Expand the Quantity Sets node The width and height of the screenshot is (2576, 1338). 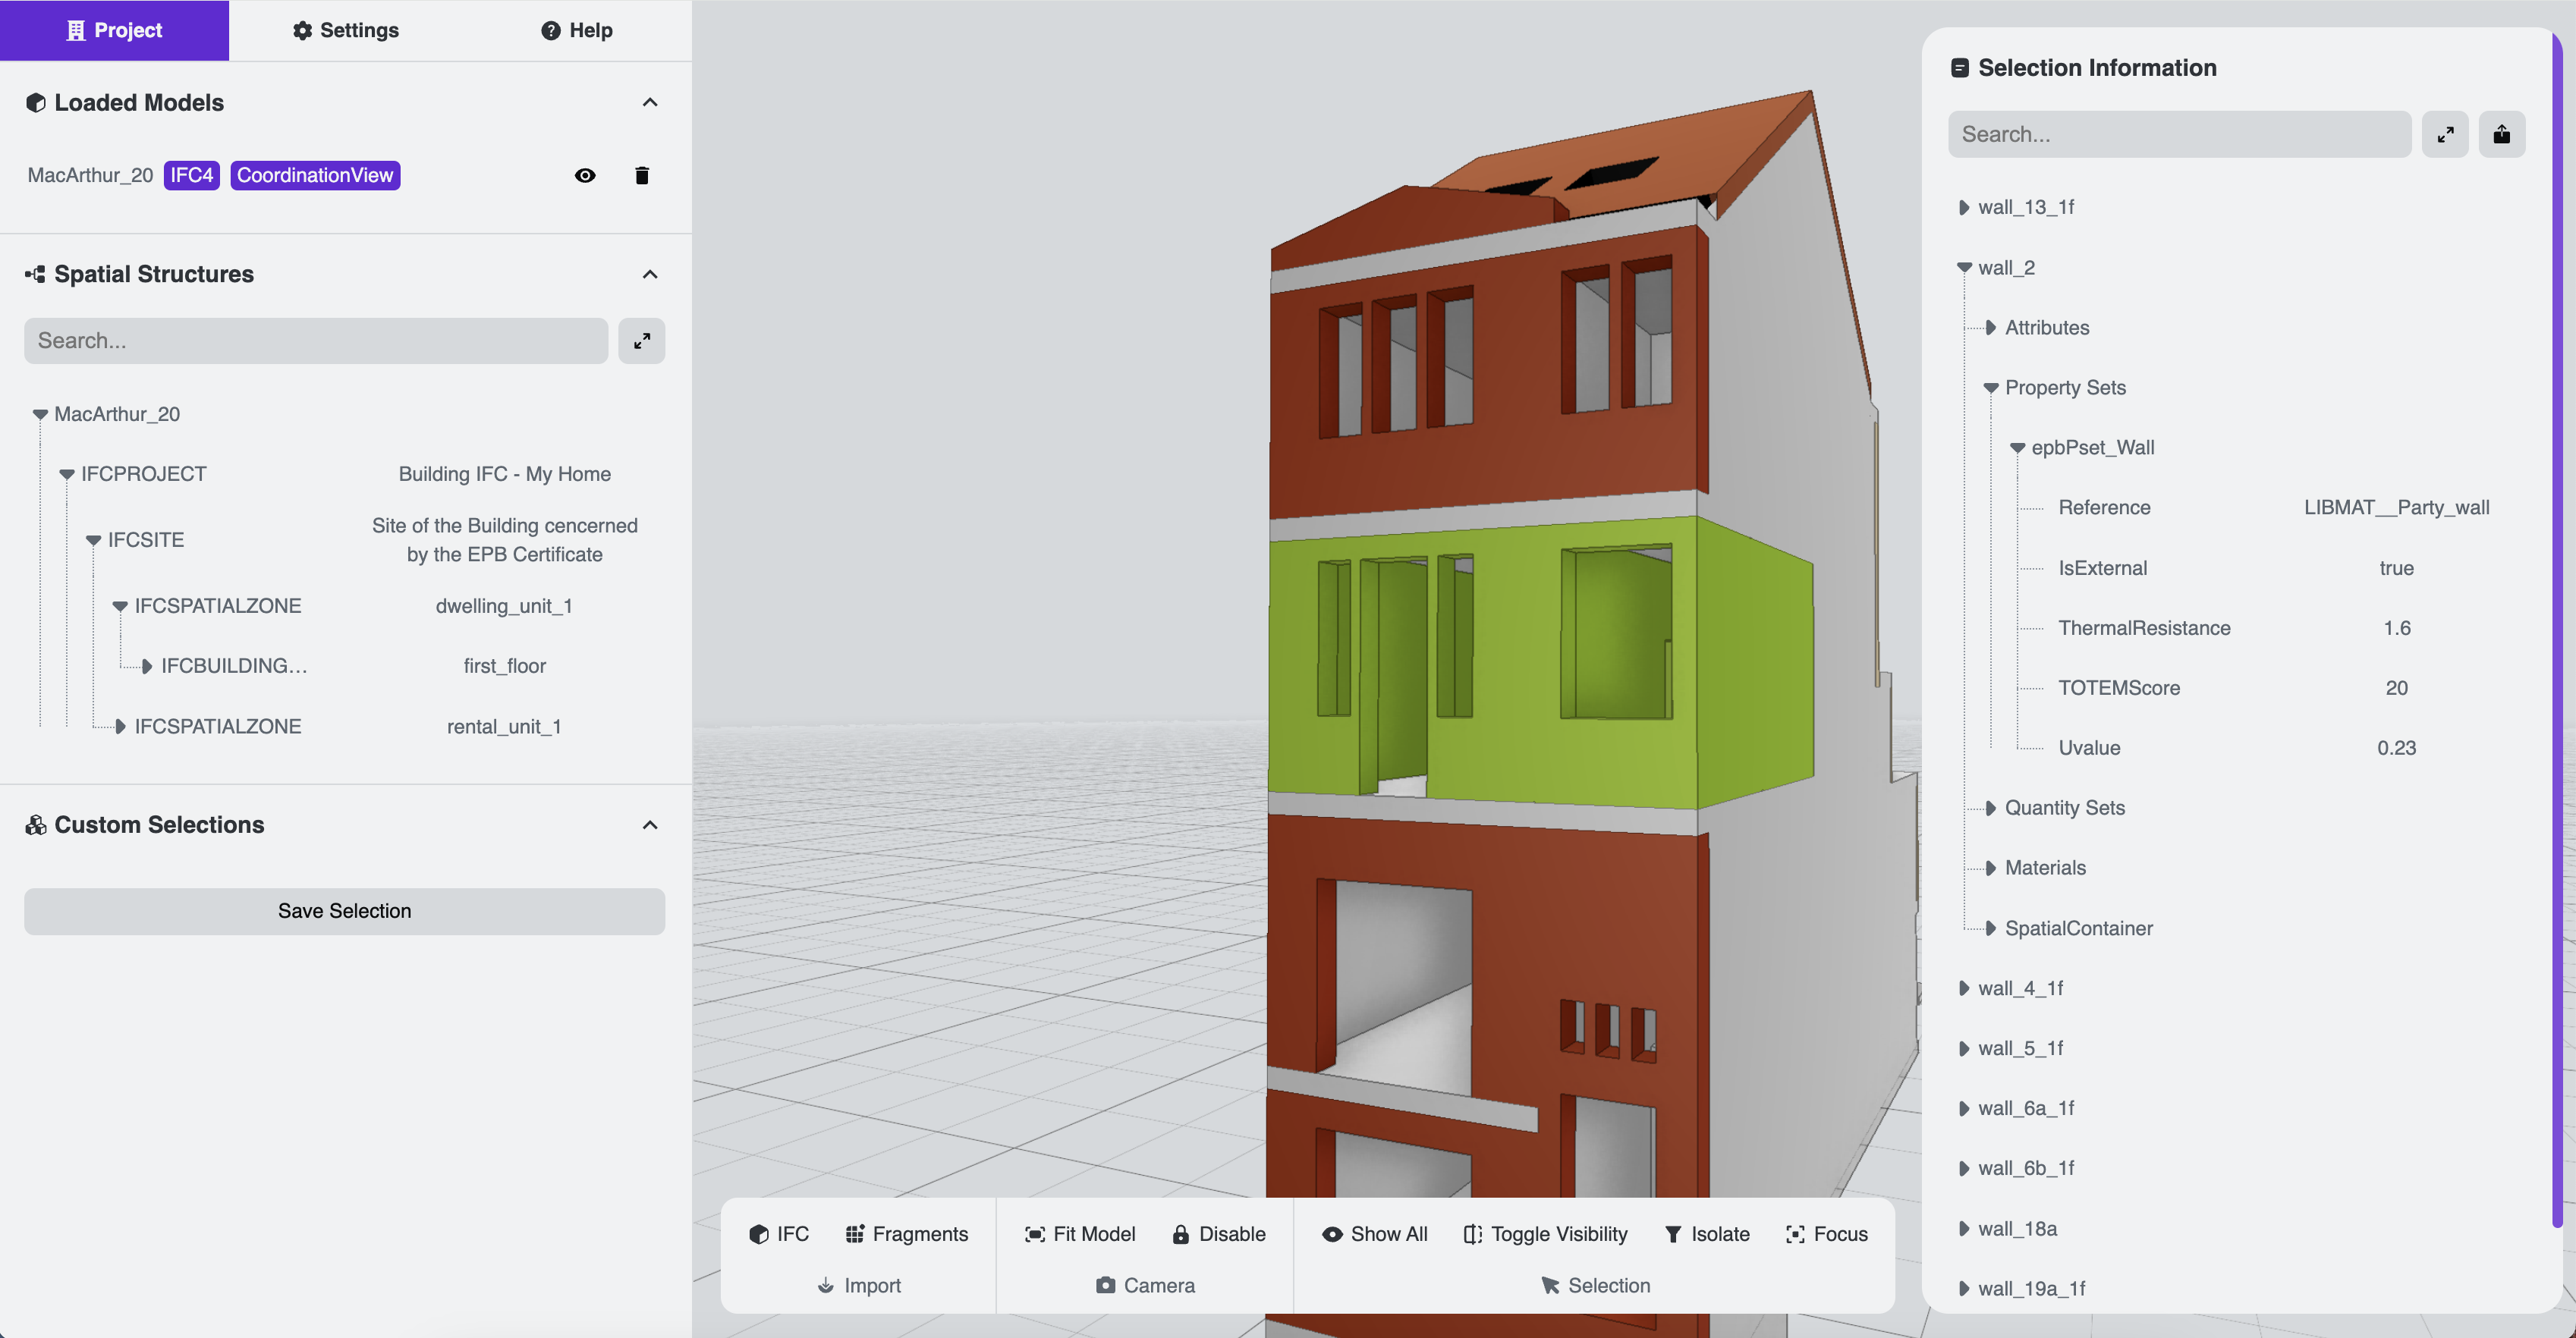(1991, 808)
